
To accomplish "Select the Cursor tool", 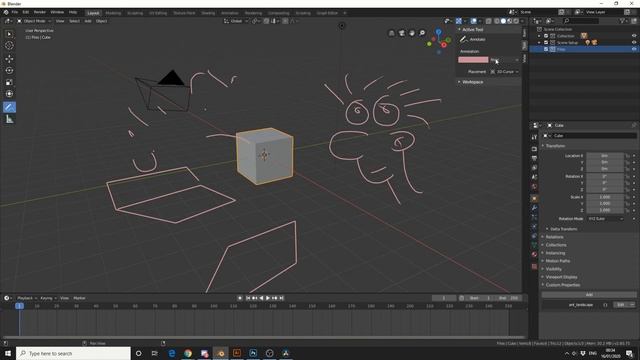I will pos(9,46).
